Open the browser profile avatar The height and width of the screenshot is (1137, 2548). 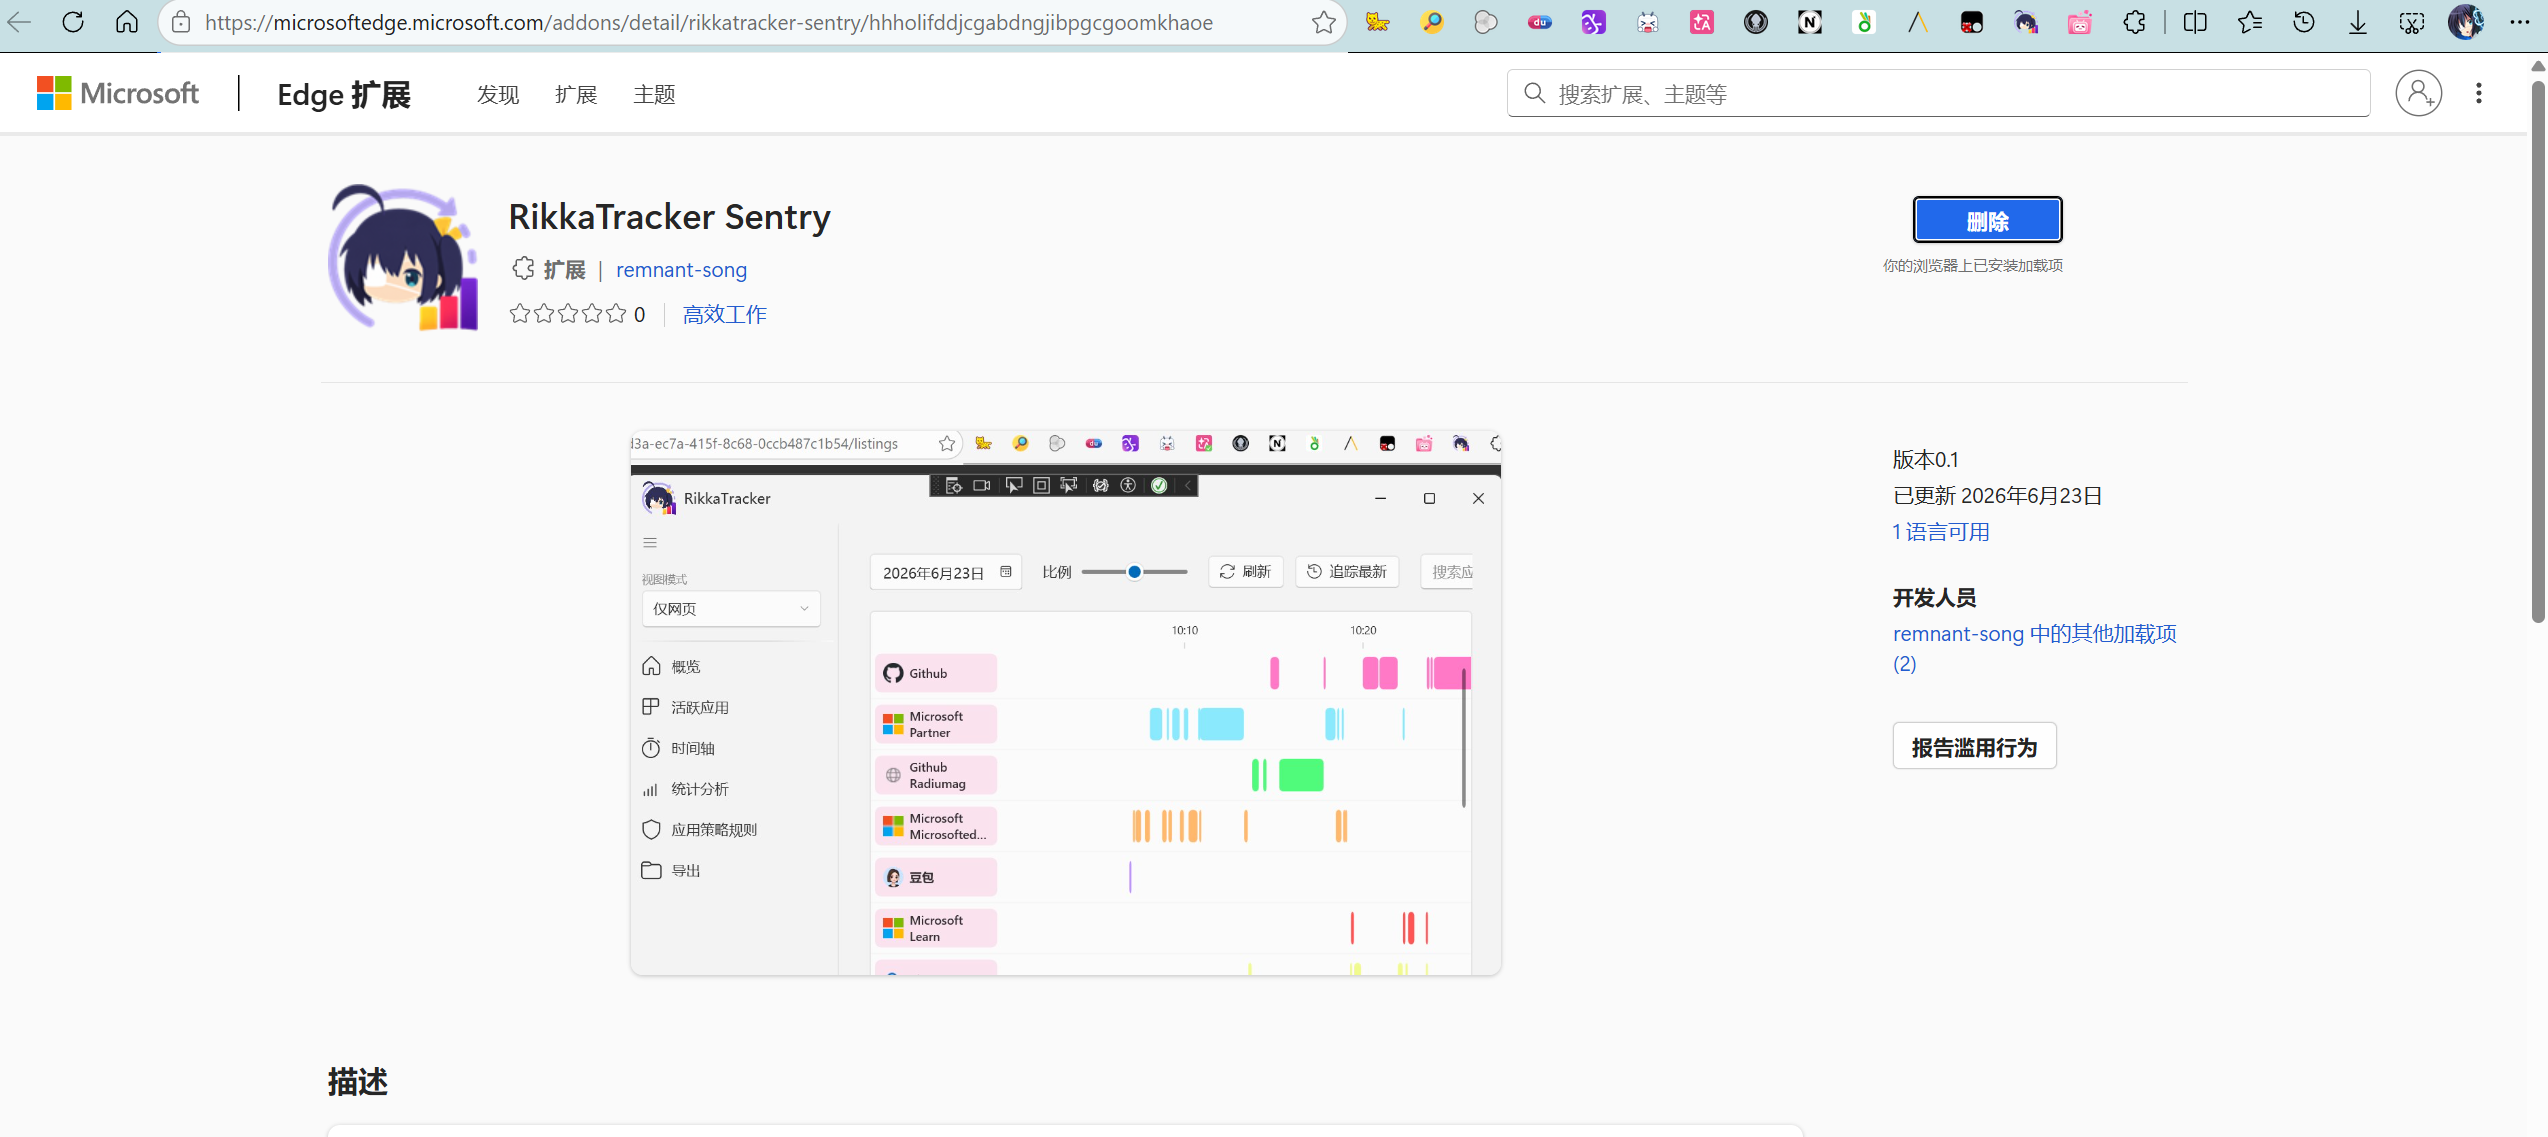tap(2466, 22)
